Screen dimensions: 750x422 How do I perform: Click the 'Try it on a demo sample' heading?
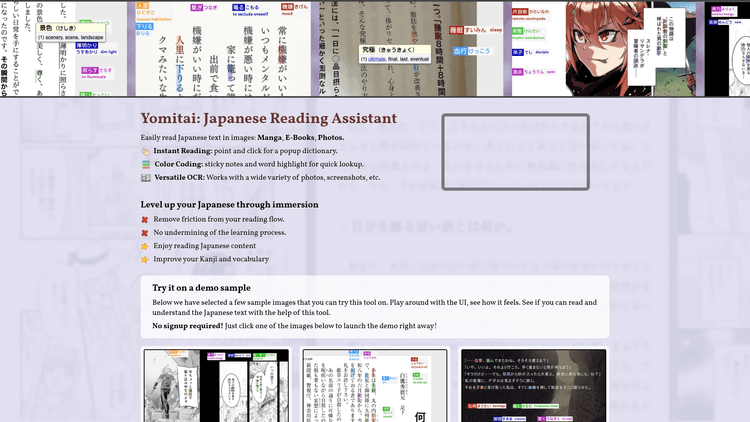click(x=201, y=288)
